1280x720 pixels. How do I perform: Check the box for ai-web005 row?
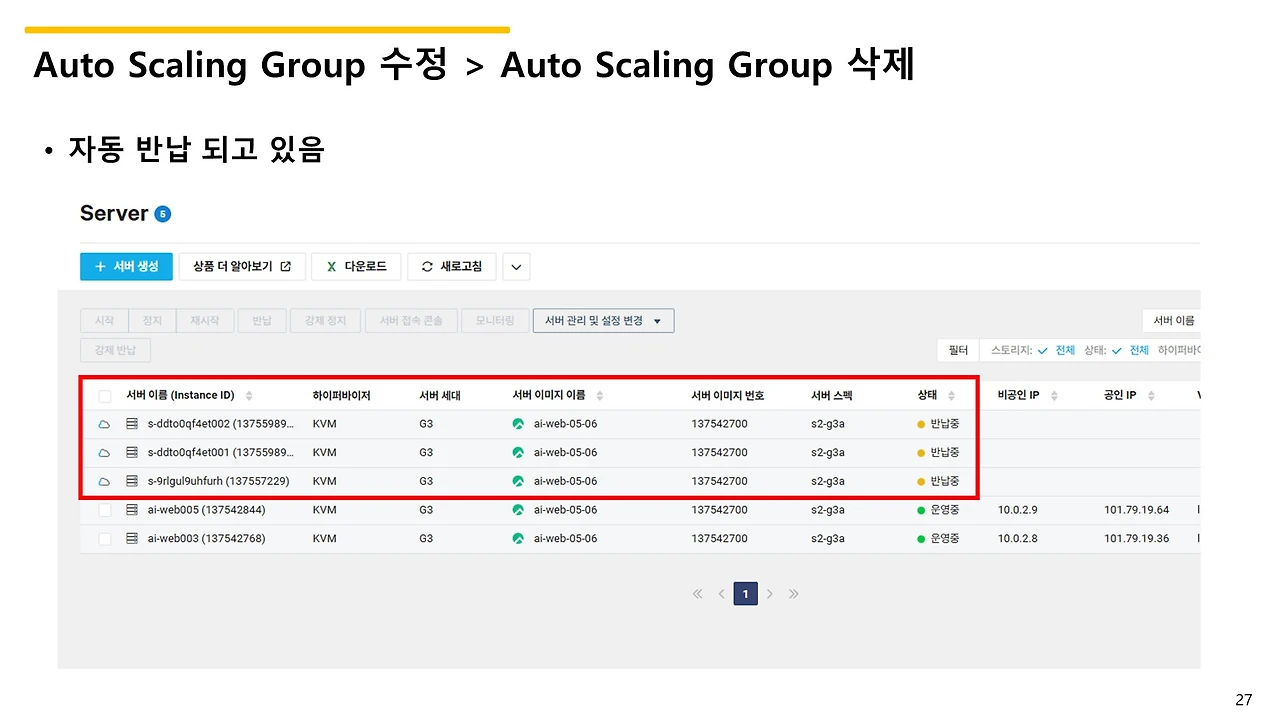[x=105, y=510]
